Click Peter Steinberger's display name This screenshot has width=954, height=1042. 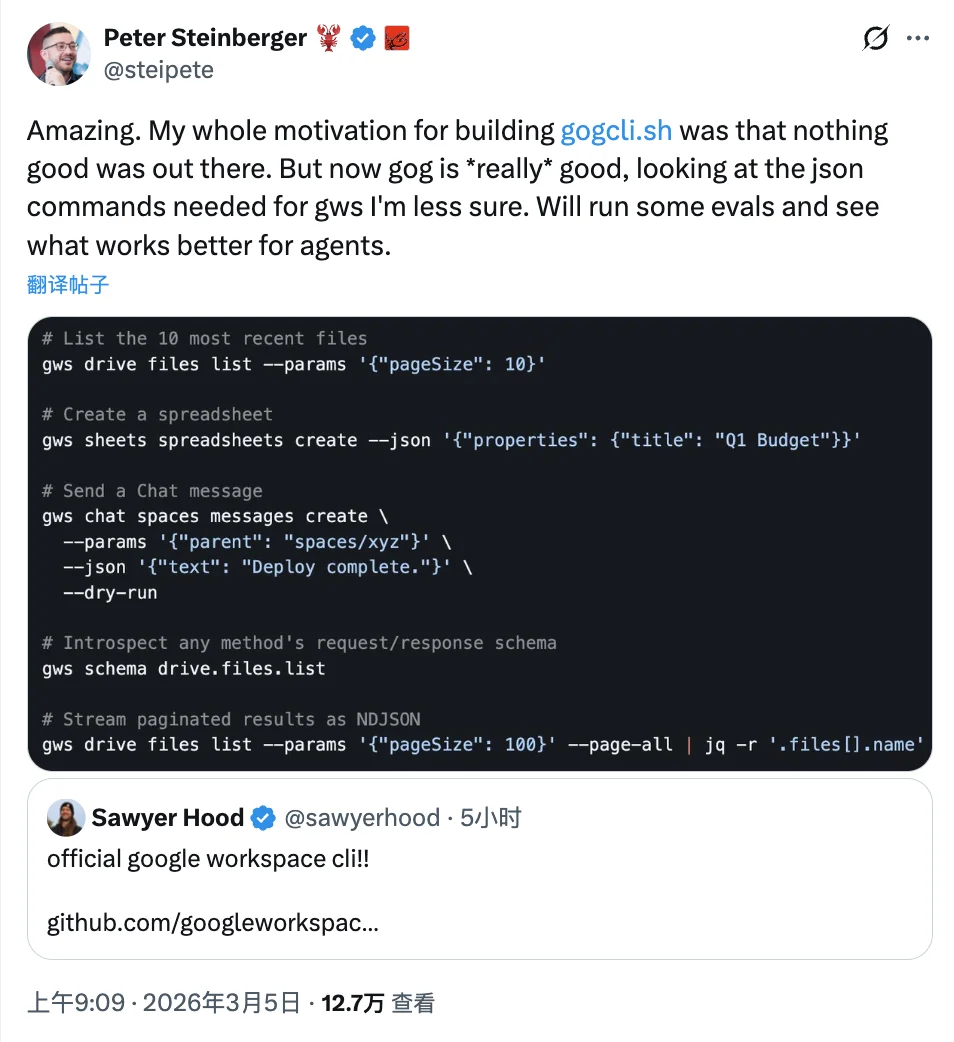coord(205,37)
